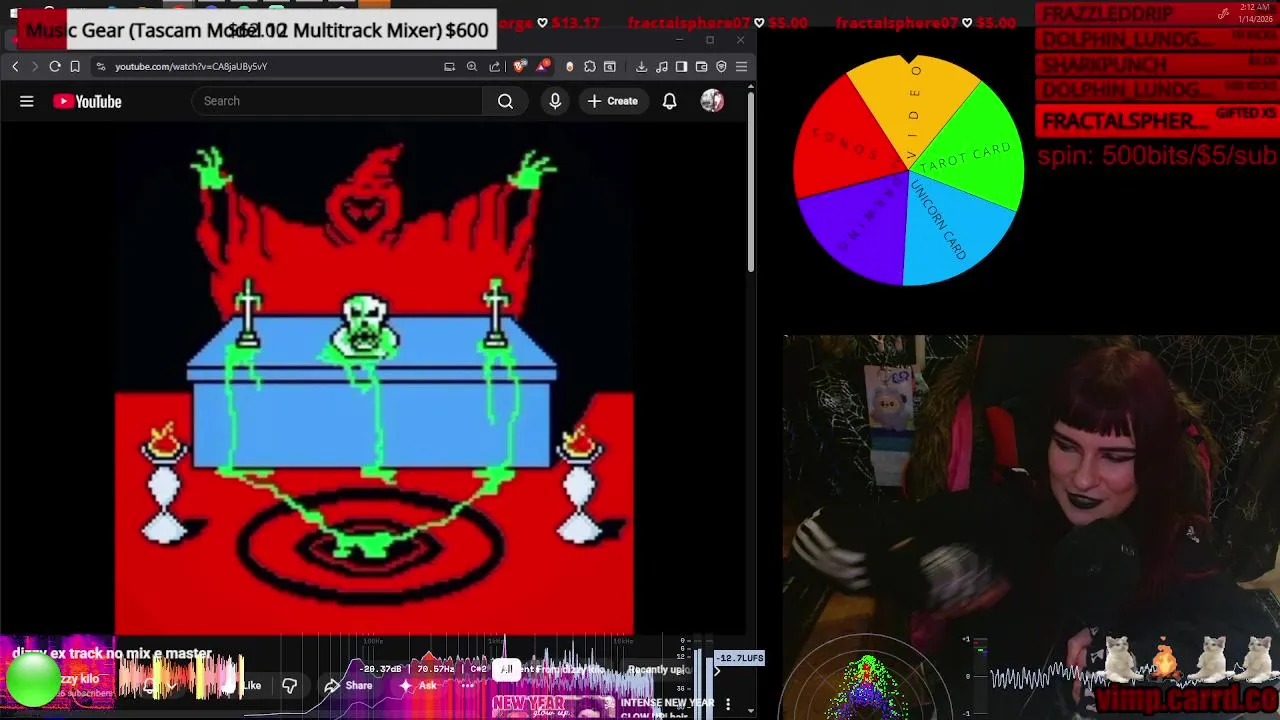
Task: Like the dizzy kilo video
Action: 243,685
